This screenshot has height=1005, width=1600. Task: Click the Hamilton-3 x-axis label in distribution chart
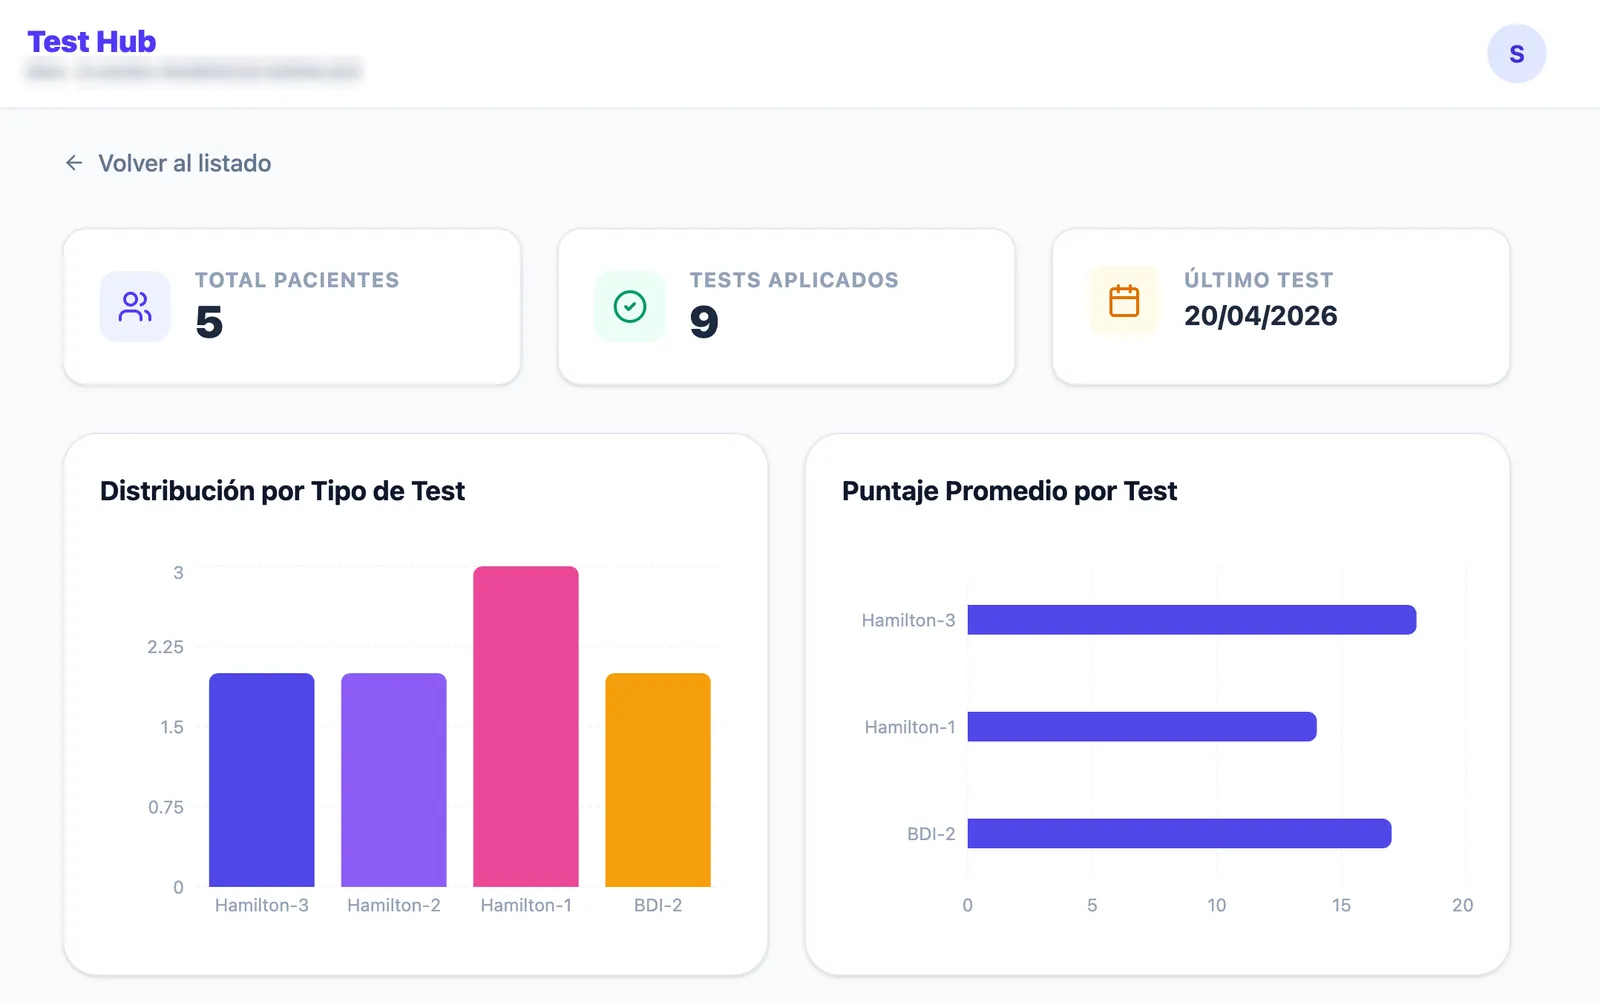[x=262, y=905]
